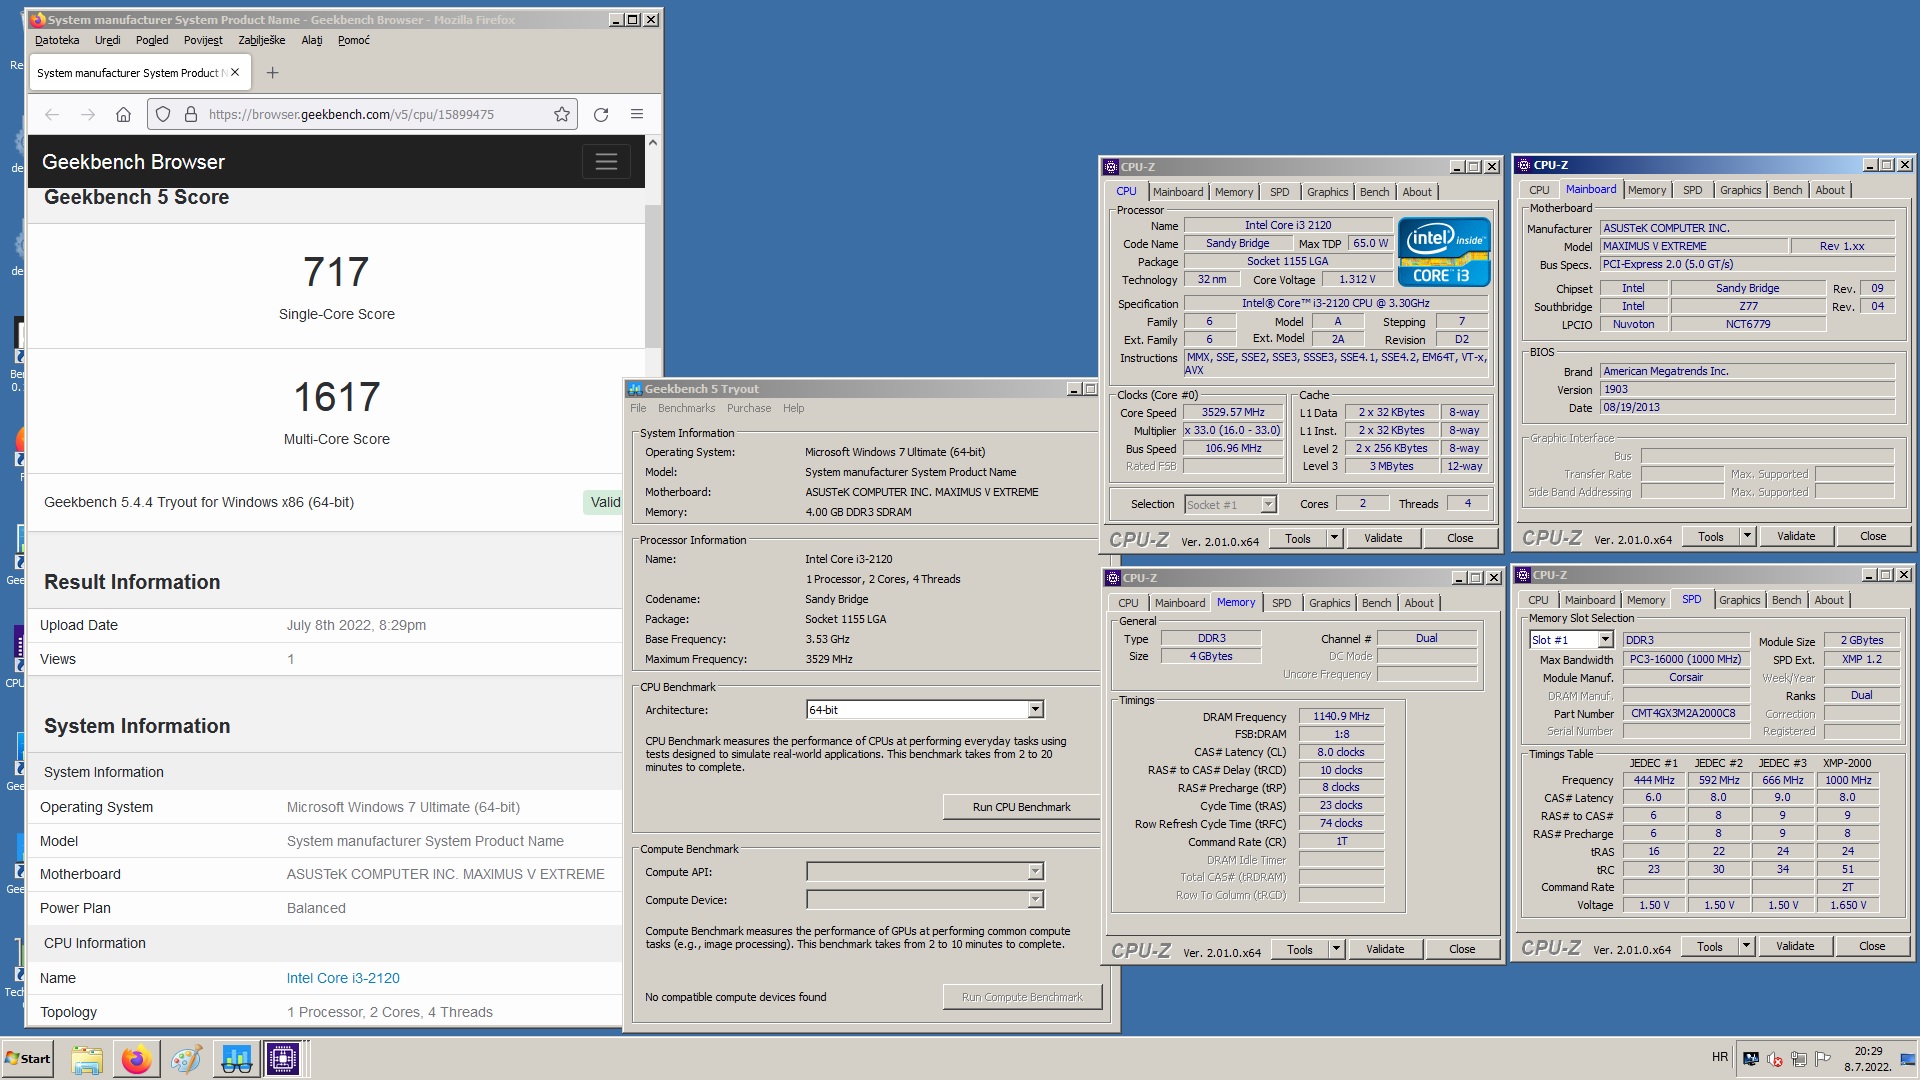The image size is (1920, 1080).
Task: Open a new Firefox tab
Action: [272, 72]
